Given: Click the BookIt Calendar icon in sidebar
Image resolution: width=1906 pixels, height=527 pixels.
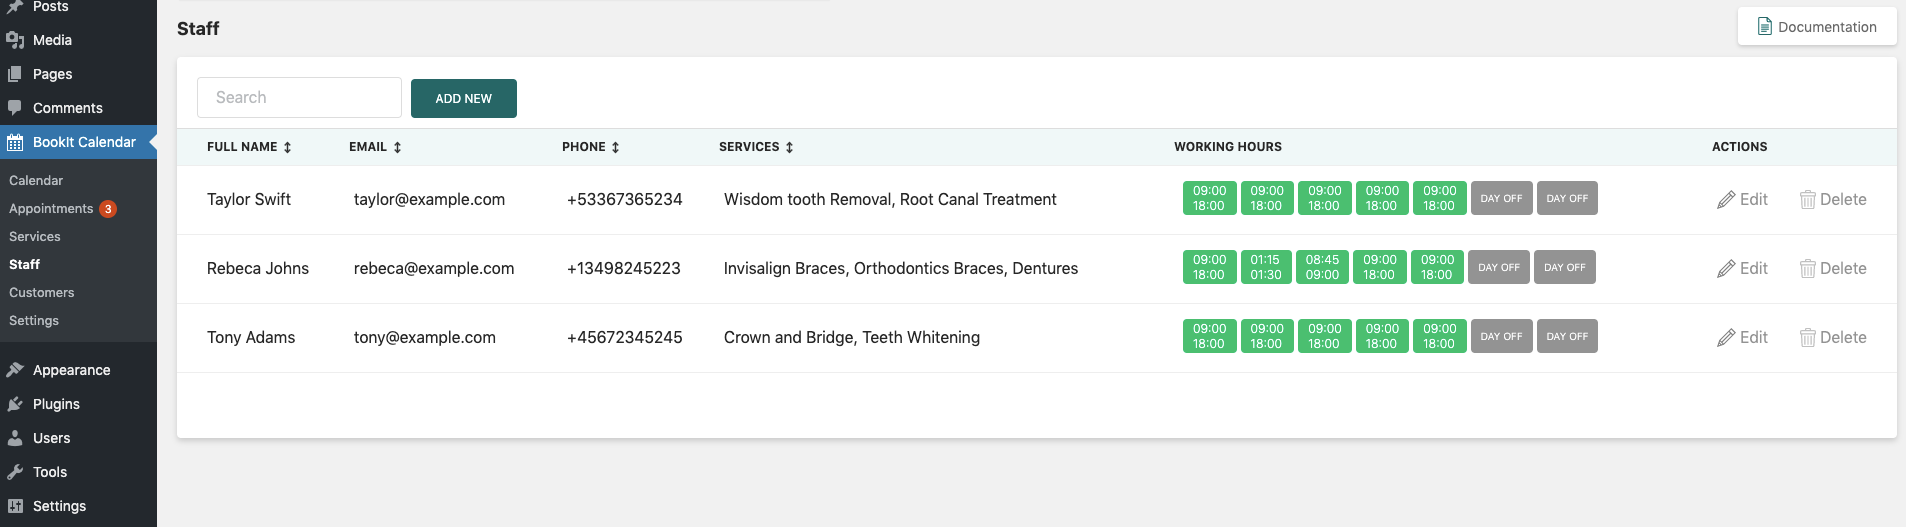Looking at the screenshot, I should click(15, 142).
